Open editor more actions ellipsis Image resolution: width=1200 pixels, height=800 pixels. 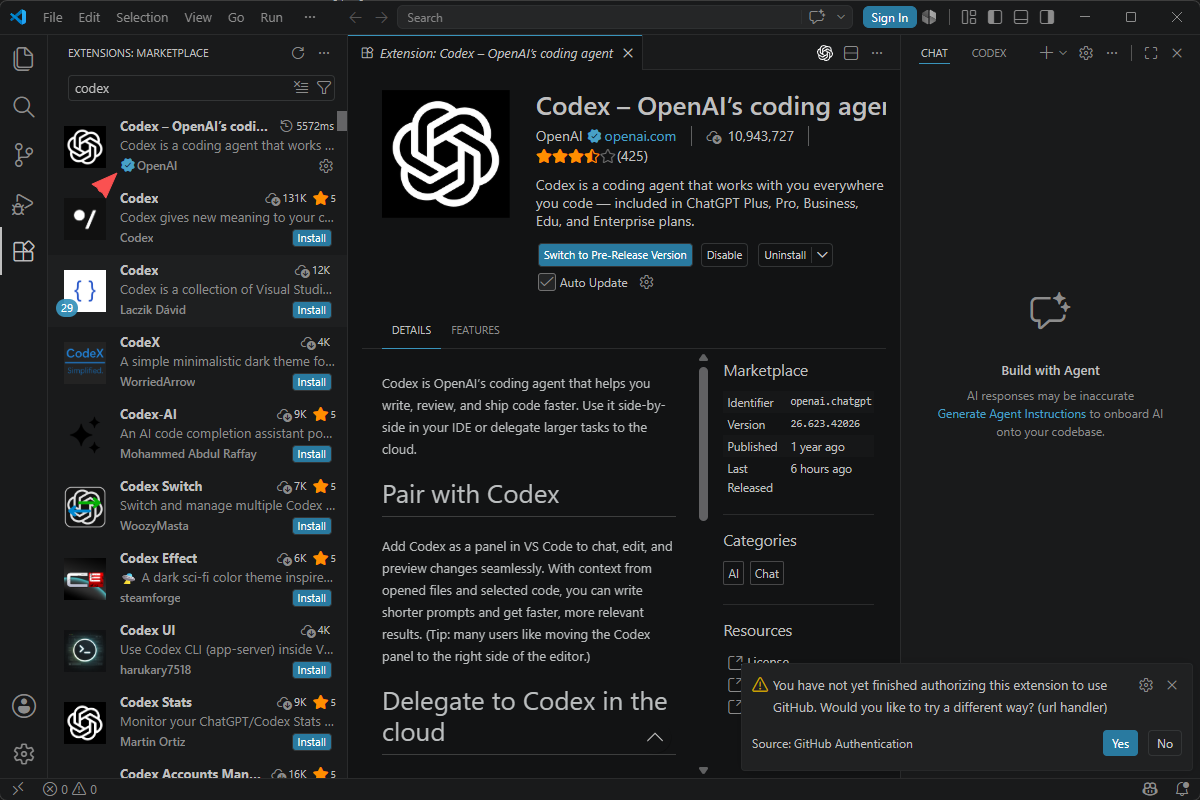[x=877, y=53]
